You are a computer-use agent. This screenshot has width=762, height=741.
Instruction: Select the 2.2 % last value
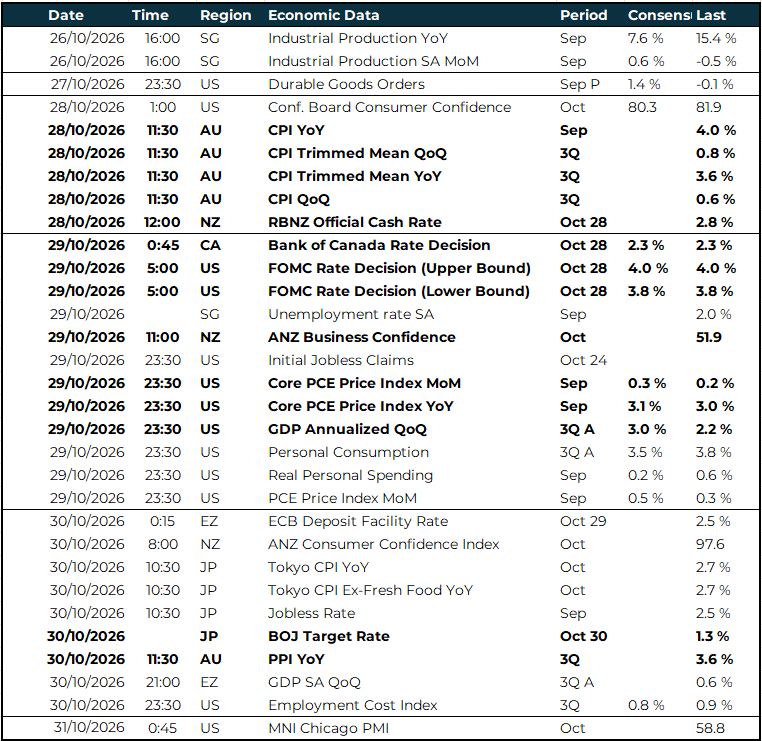[x=713, y=430]
